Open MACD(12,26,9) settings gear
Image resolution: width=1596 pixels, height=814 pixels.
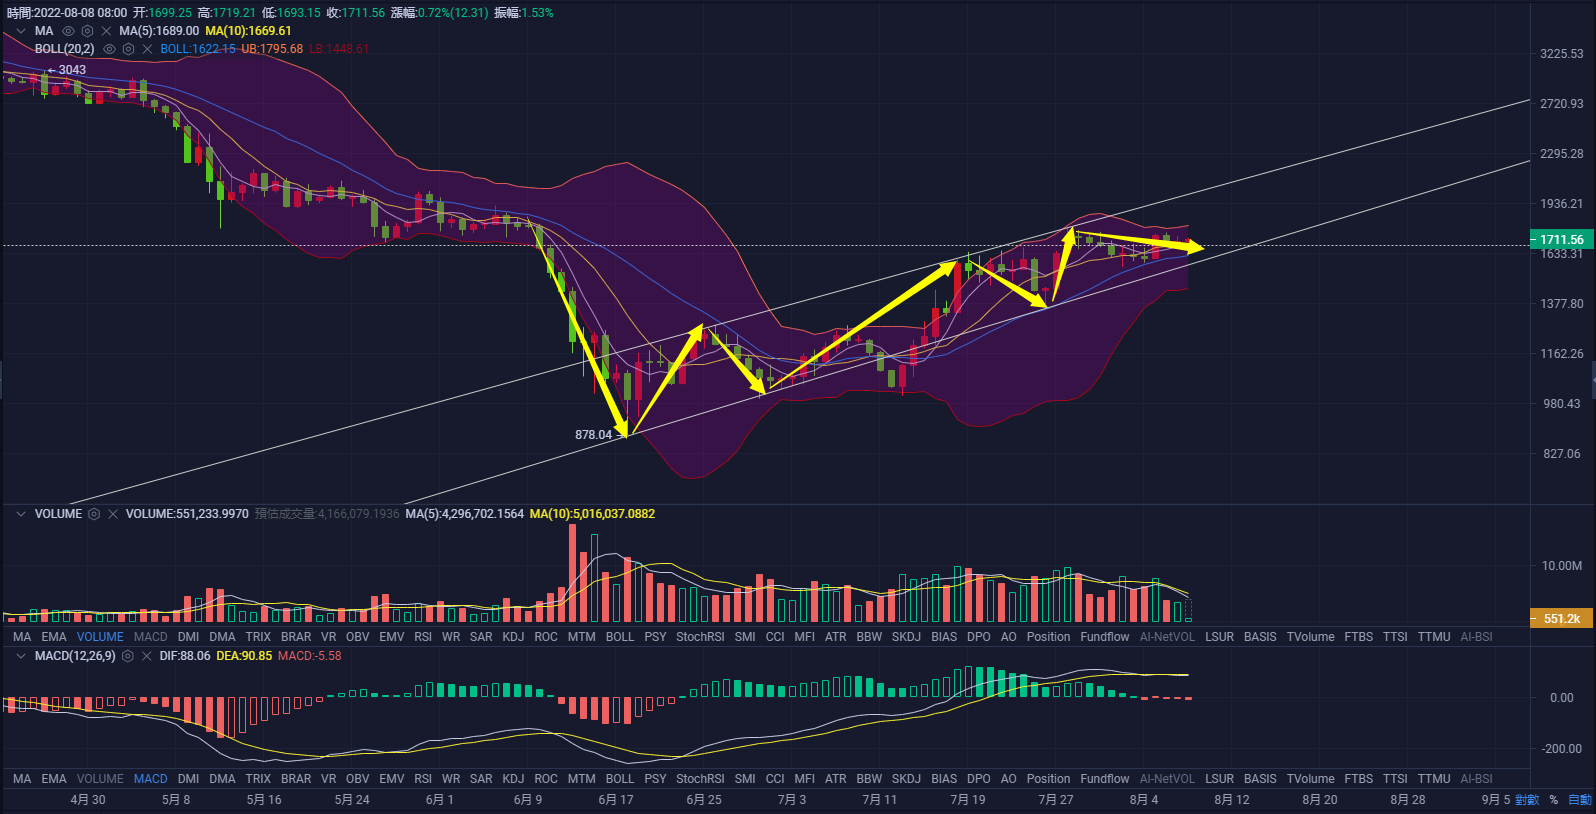[128, 656]
